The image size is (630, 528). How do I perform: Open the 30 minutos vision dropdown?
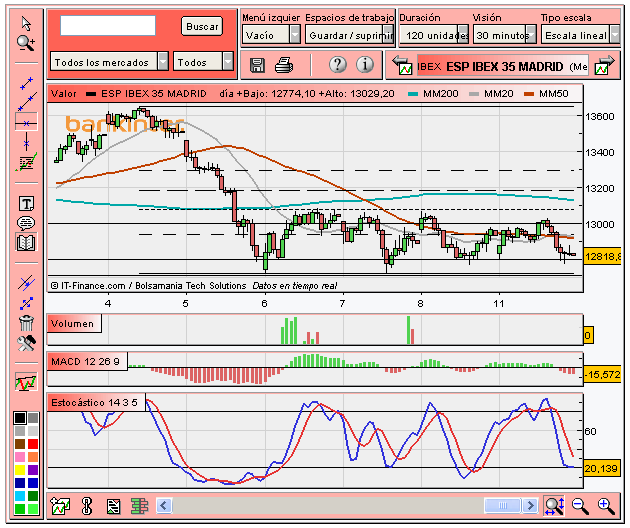pos(505,35)
